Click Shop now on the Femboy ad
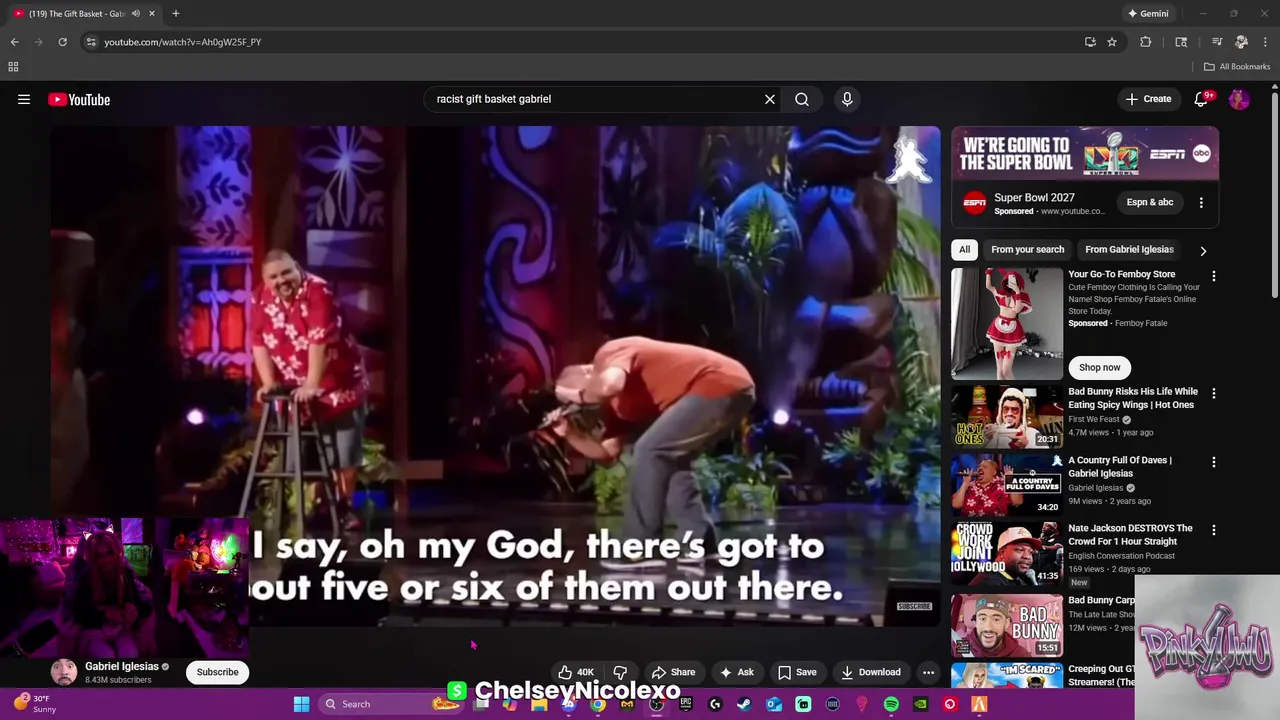Image resolution: width=1280 pixels, height=720 pixels. pyautogui.click(x=1099, y=367)
